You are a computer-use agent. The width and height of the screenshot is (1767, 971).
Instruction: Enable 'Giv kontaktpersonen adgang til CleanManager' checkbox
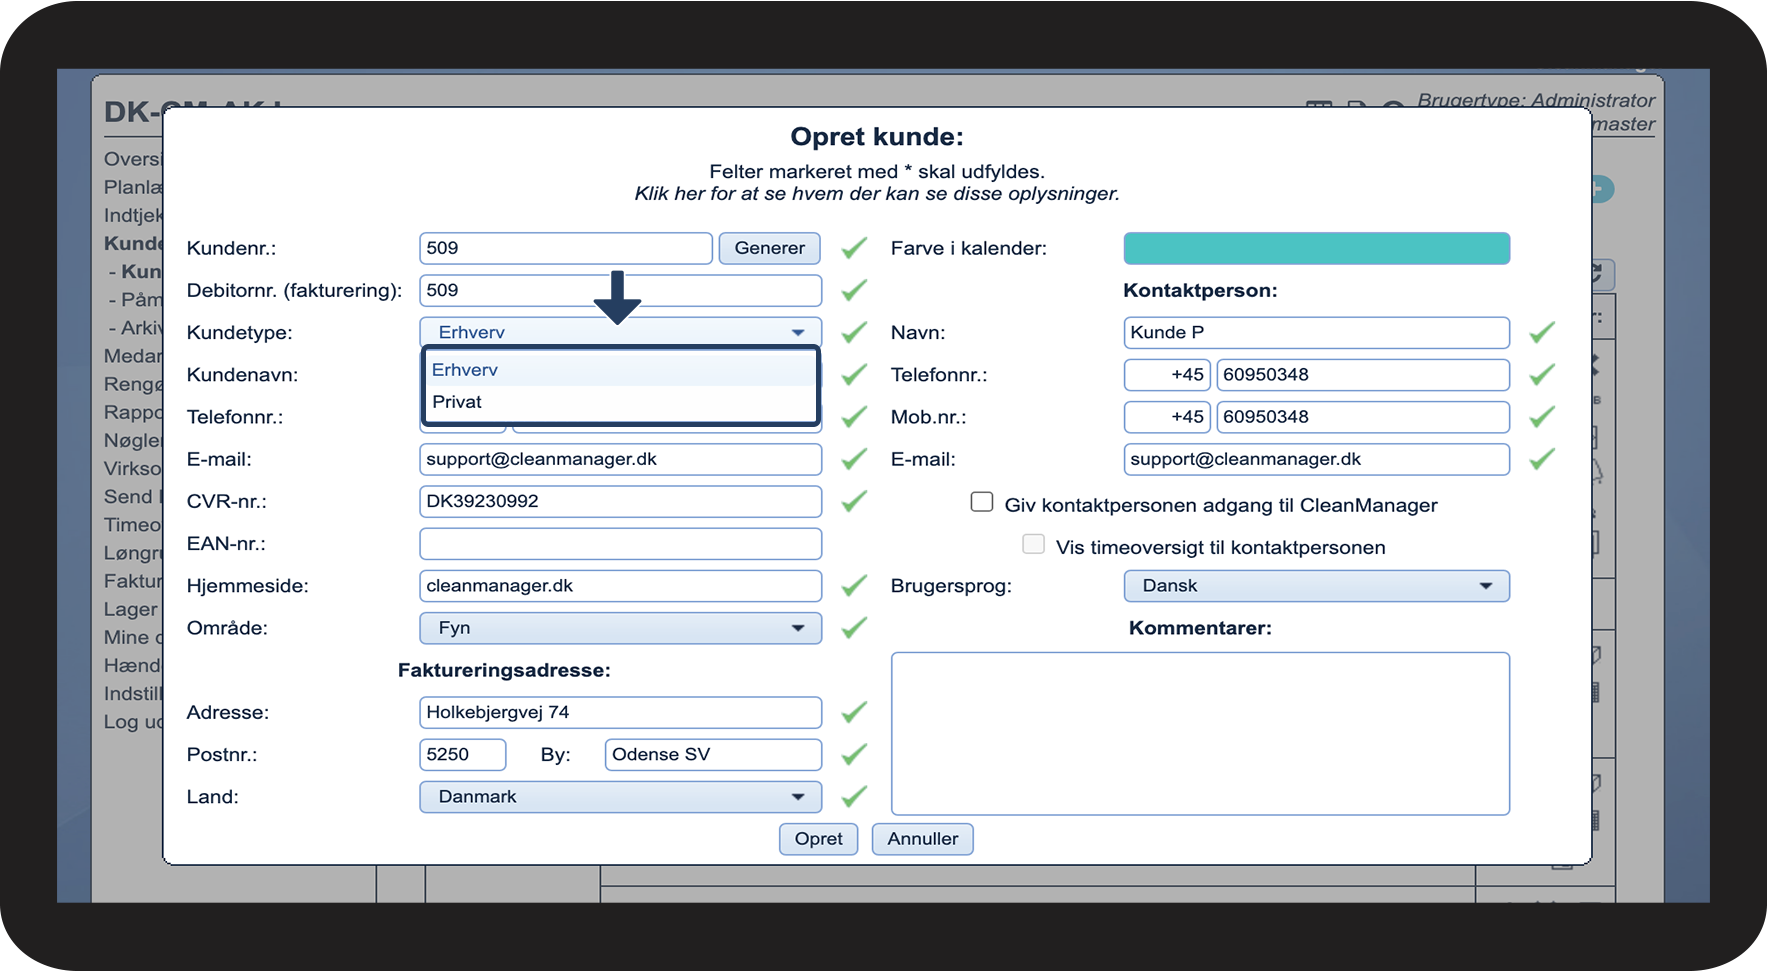(982, 502)
